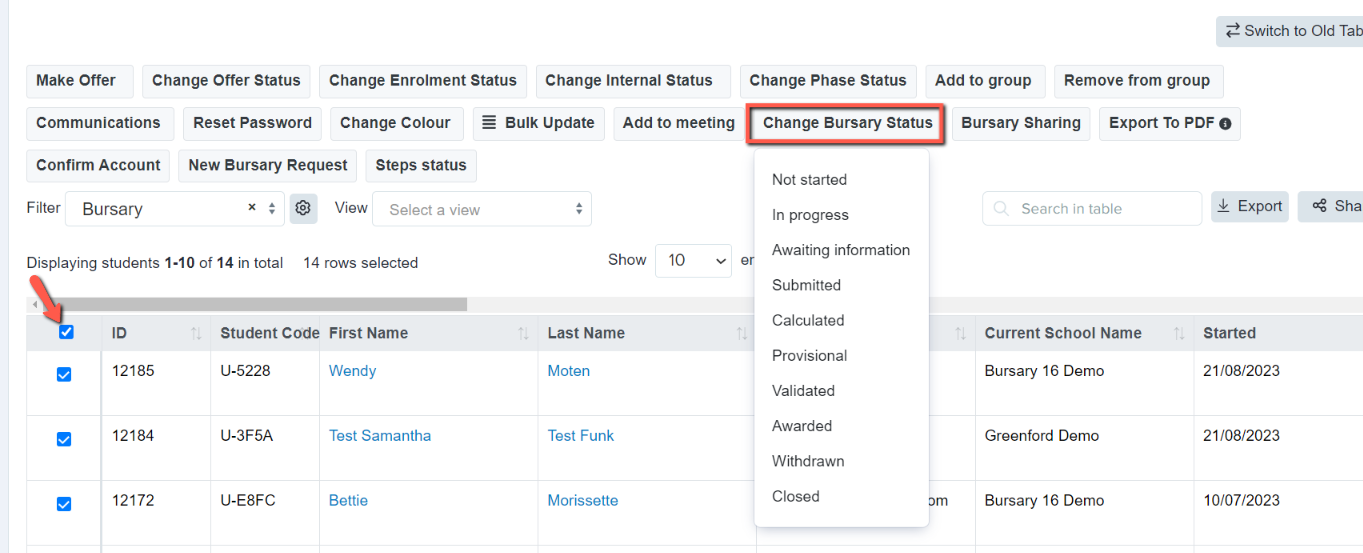Click the Export download icon
1363x553 pixels.
1224,207
